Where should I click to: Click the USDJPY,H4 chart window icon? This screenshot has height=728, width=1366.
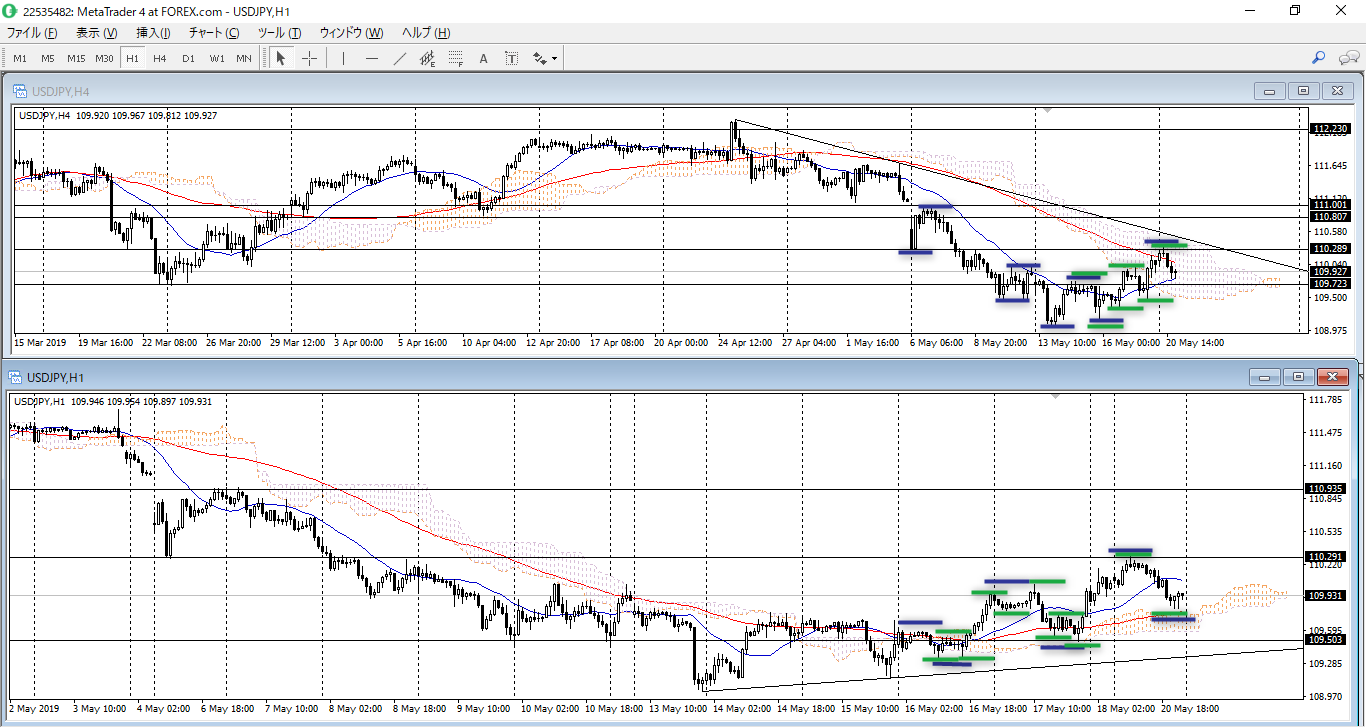[x=20, y=91]
